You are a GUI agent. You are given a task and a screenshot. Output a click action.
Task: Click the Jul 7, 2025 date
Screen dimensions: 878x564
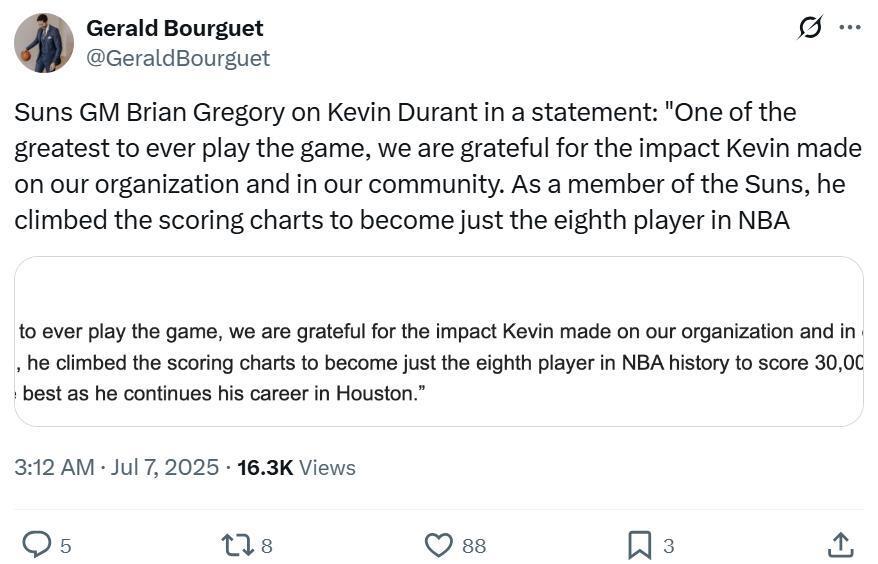165,468
